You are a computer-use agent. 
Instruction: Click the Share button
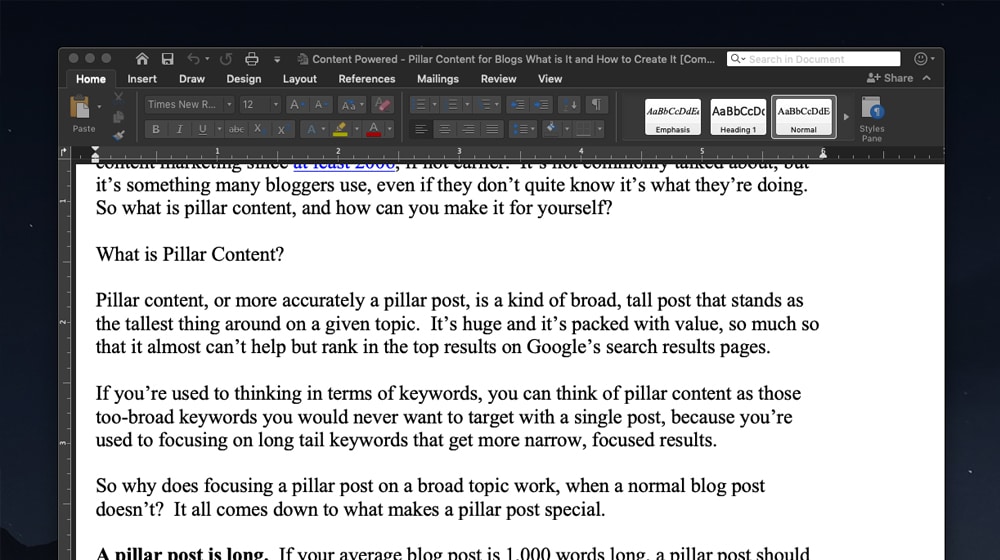tap(891, 78)
